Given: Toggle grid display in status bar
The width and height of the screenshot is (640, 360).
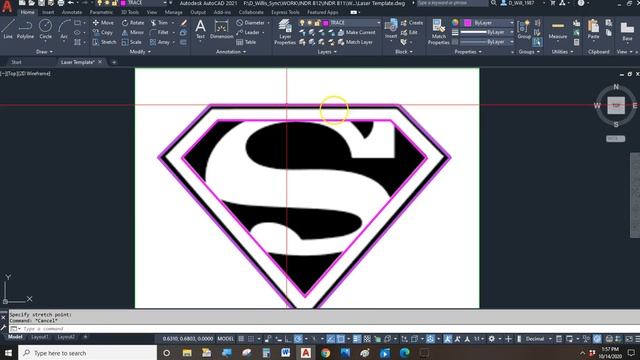Looking at the screenshot, I should pyautogui.click(x=241, y=339).
